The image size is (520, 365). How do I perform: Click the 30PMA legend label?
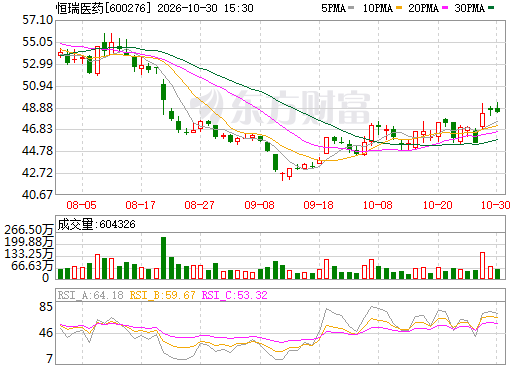point(469,8)
